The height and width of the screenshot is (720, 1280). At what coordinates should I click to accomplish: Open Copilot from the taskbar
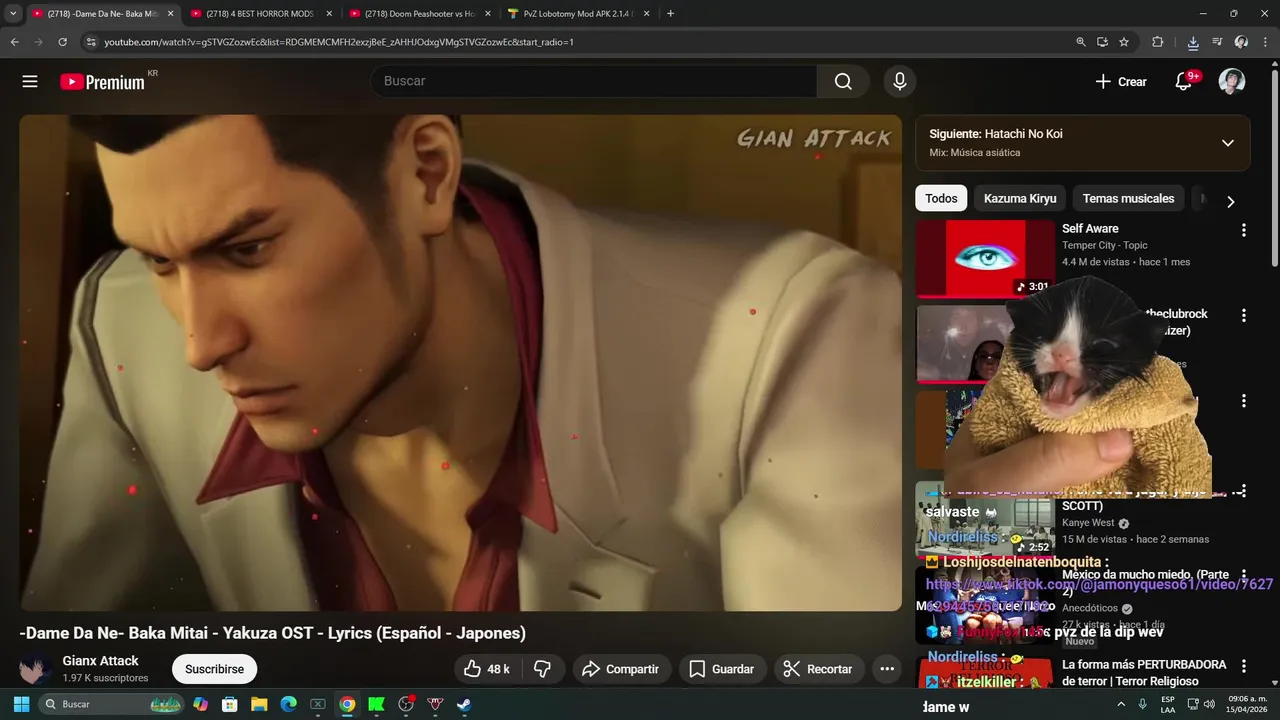click(x=200, y=704)
